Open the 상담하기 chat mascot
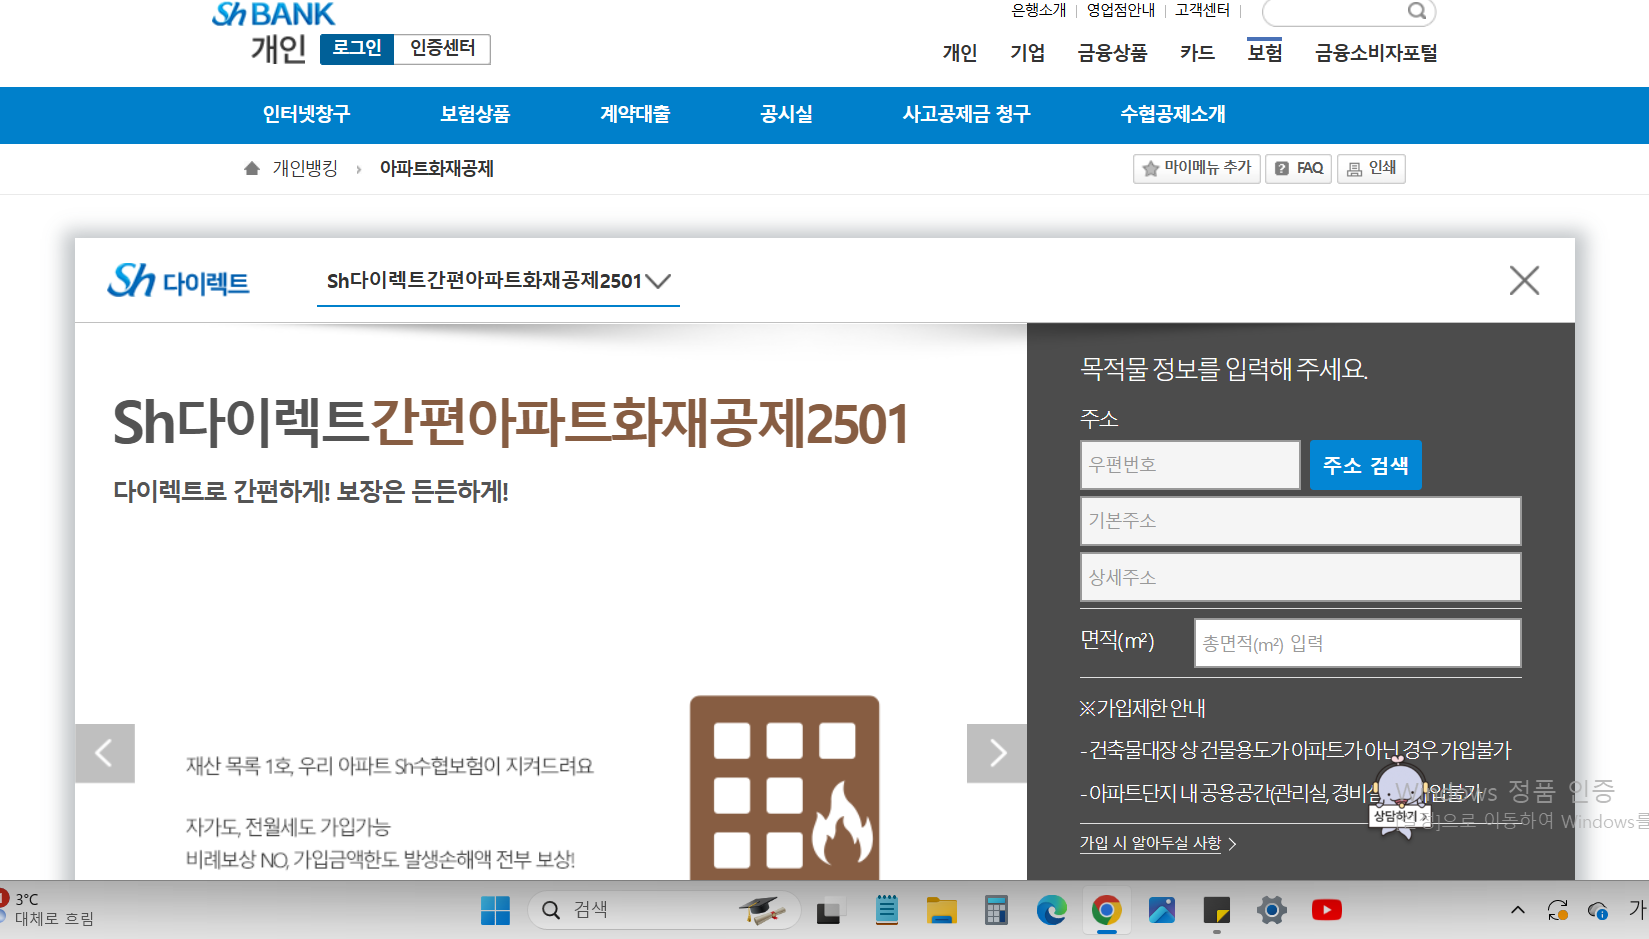The image size is (1649, 939). click(x=1399, y=797)
